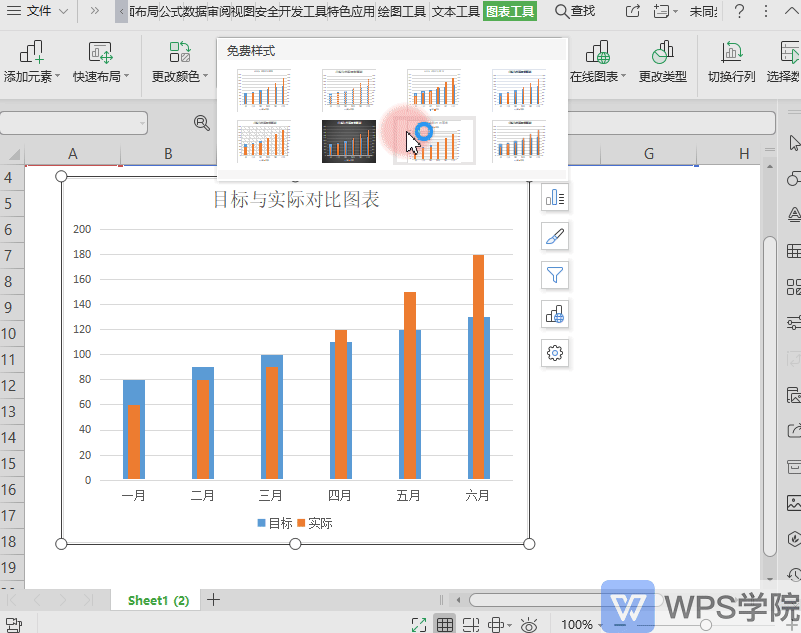Open the Quick Layout (快速布局) options
The height and width of the screenshot is (633, 801).
pyautogui.click(x=101, y=62)
